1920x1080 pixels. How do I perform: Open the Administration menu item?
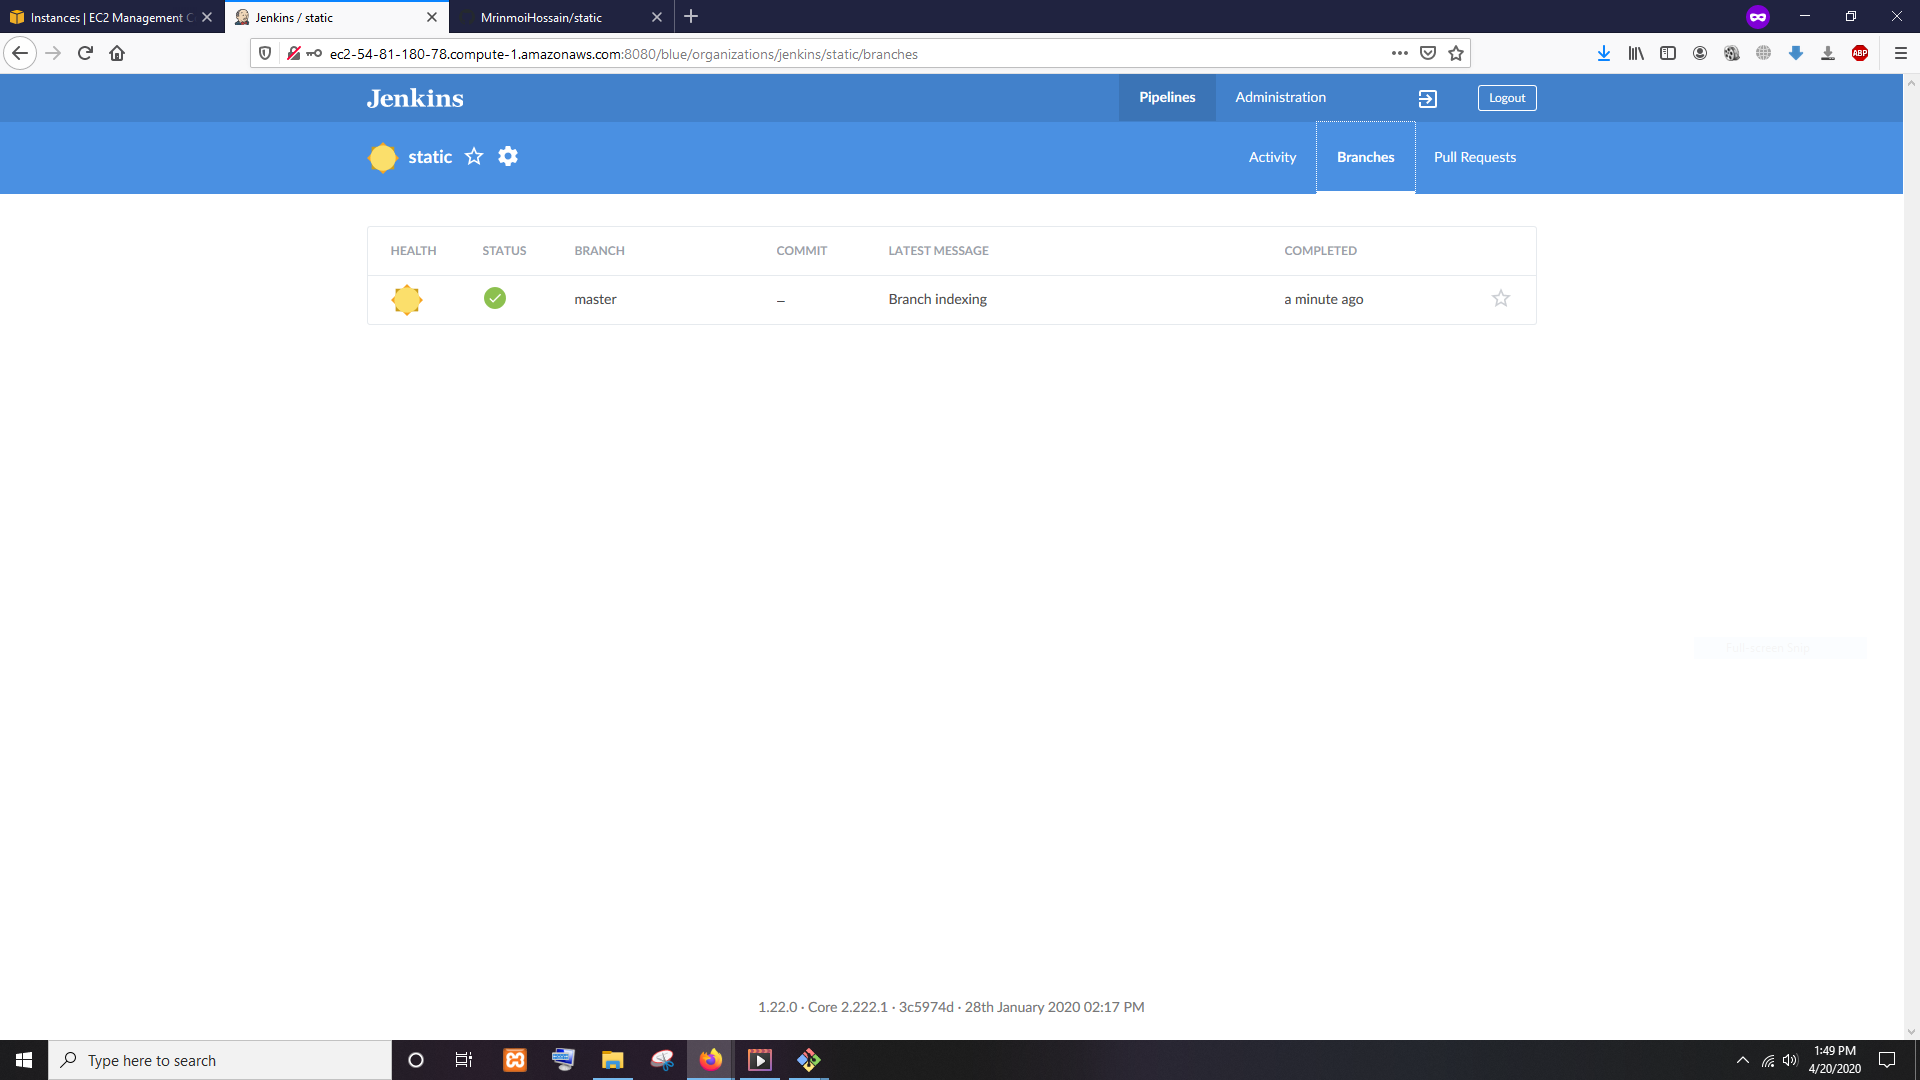coord(1280,98)
